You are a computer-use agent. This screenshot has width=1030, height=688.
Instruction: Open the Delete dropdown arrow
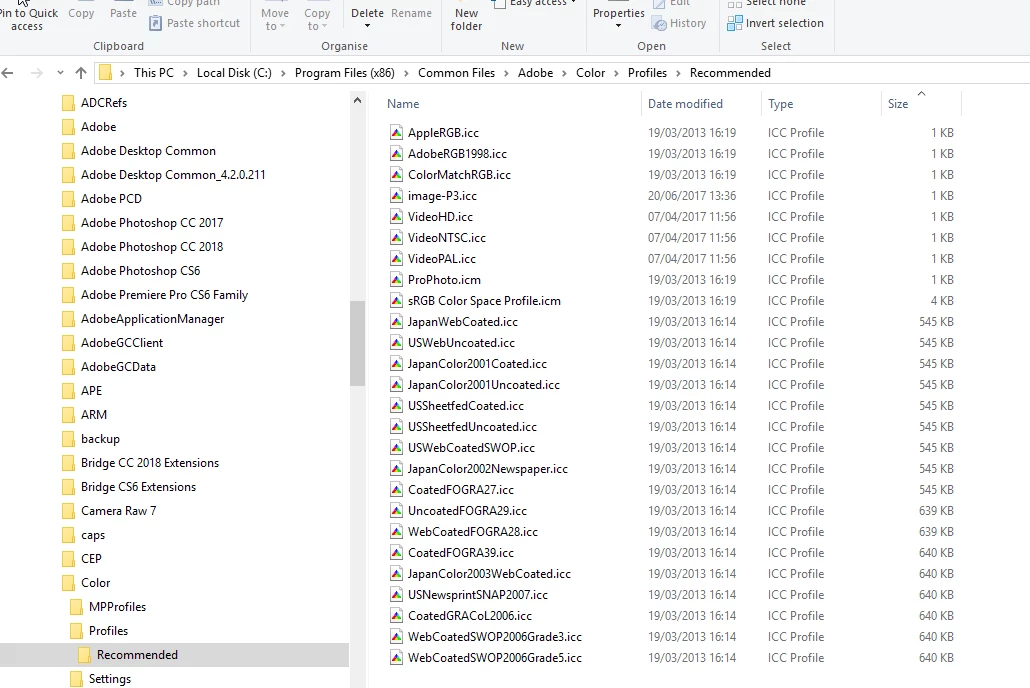click(x=367, y=26)
